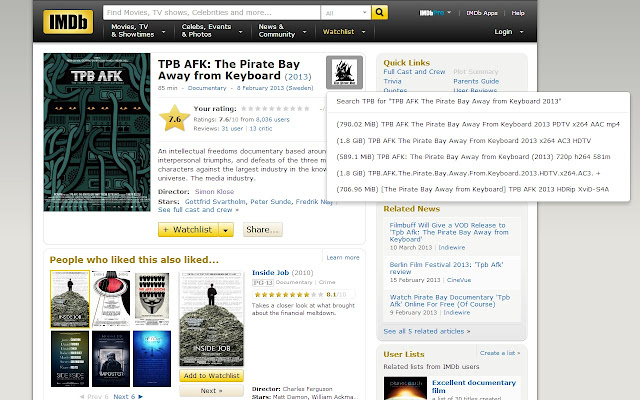Focus the Find Movies search field

click(211, 12)
